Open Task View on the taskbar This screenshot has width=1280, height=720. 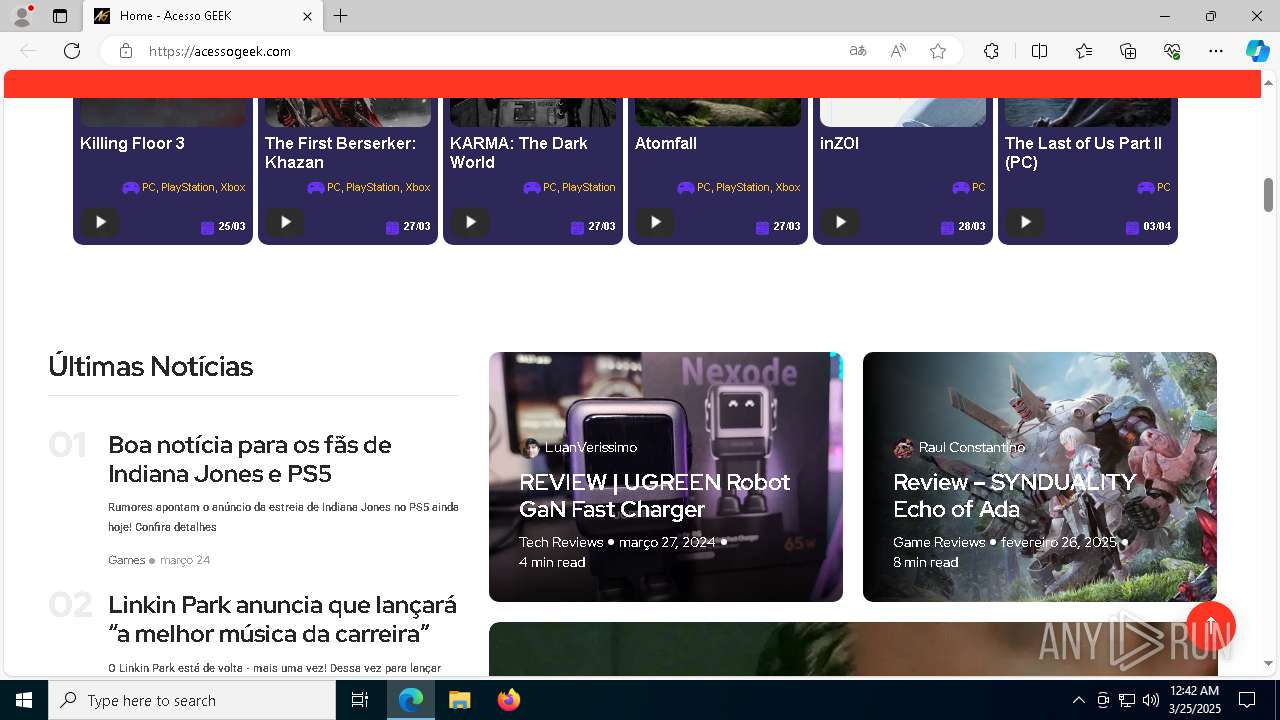[360, 700]
